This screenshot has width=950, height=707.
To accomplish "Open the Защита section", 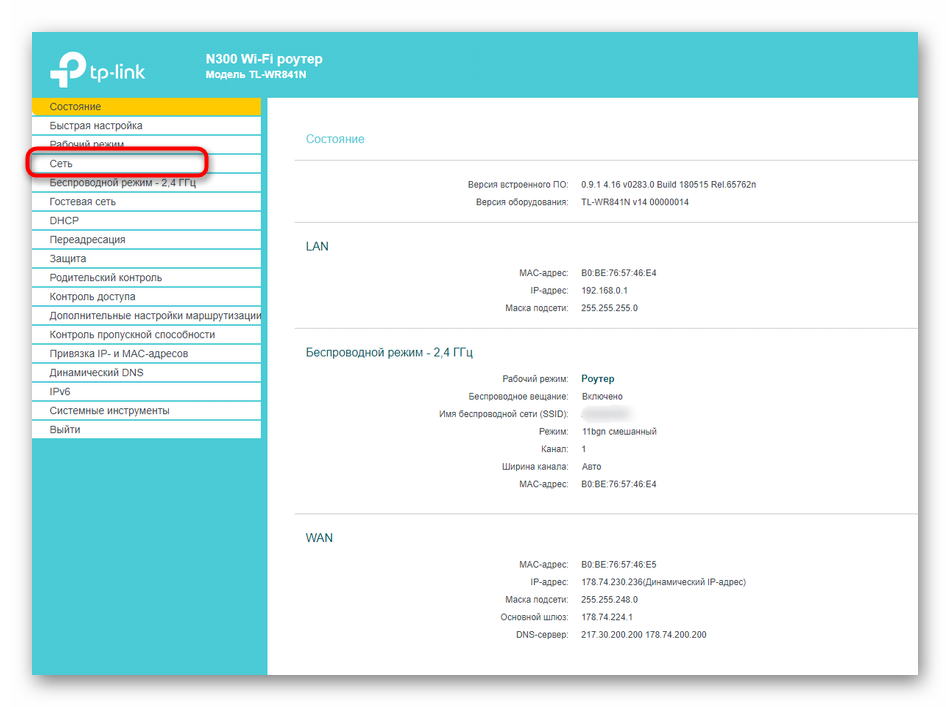I will coord(68,259).
